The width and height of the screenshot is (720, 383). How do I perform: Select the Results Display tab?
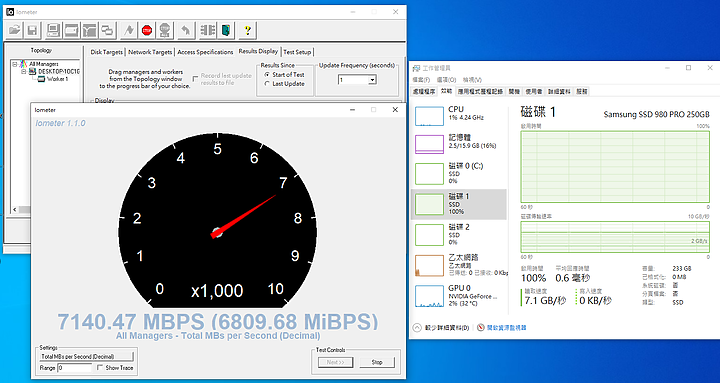click(x=258, y=51)
